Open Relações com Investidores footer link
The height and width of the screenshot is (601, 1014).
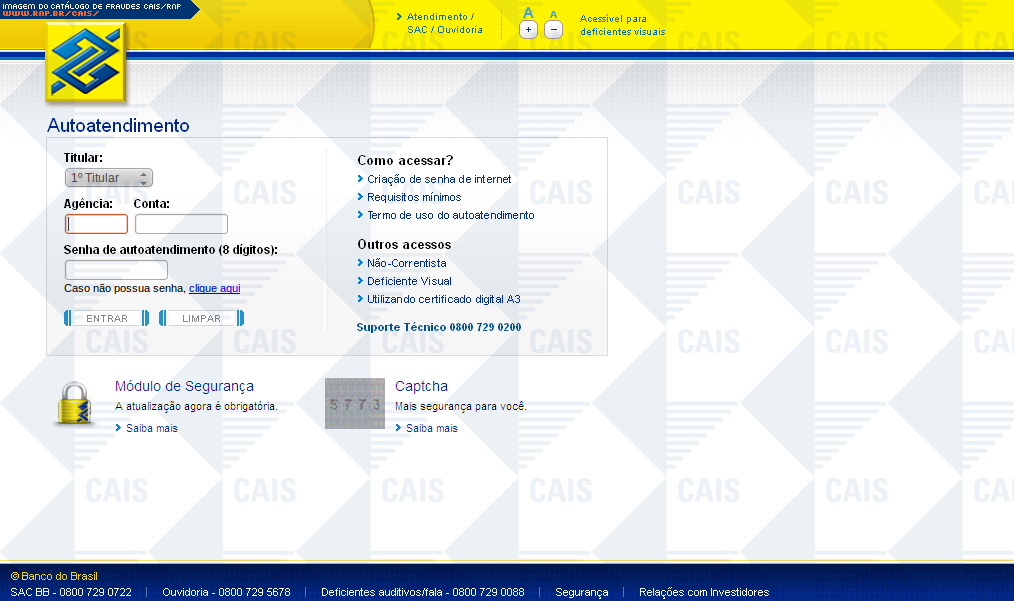tap(704, 592)
